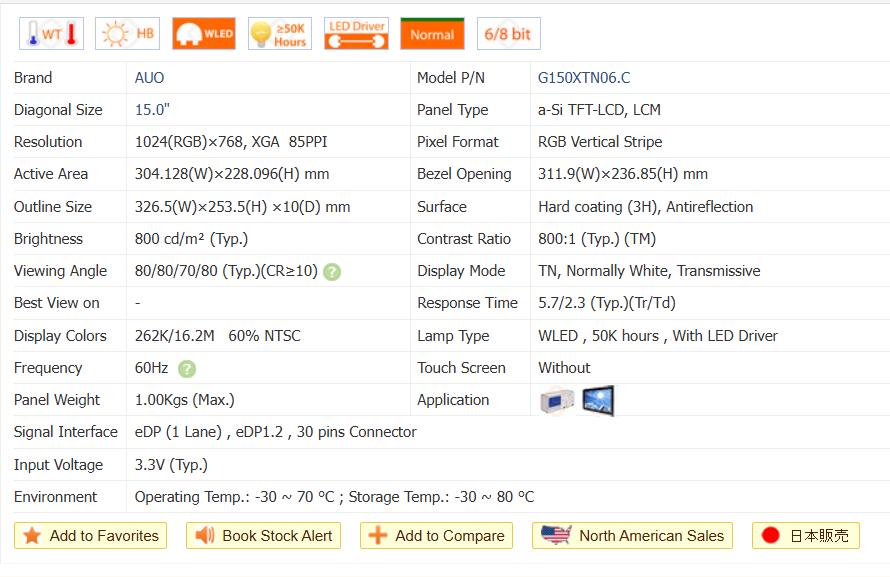Click help icon next to Viewing Angle

point(332,272)
